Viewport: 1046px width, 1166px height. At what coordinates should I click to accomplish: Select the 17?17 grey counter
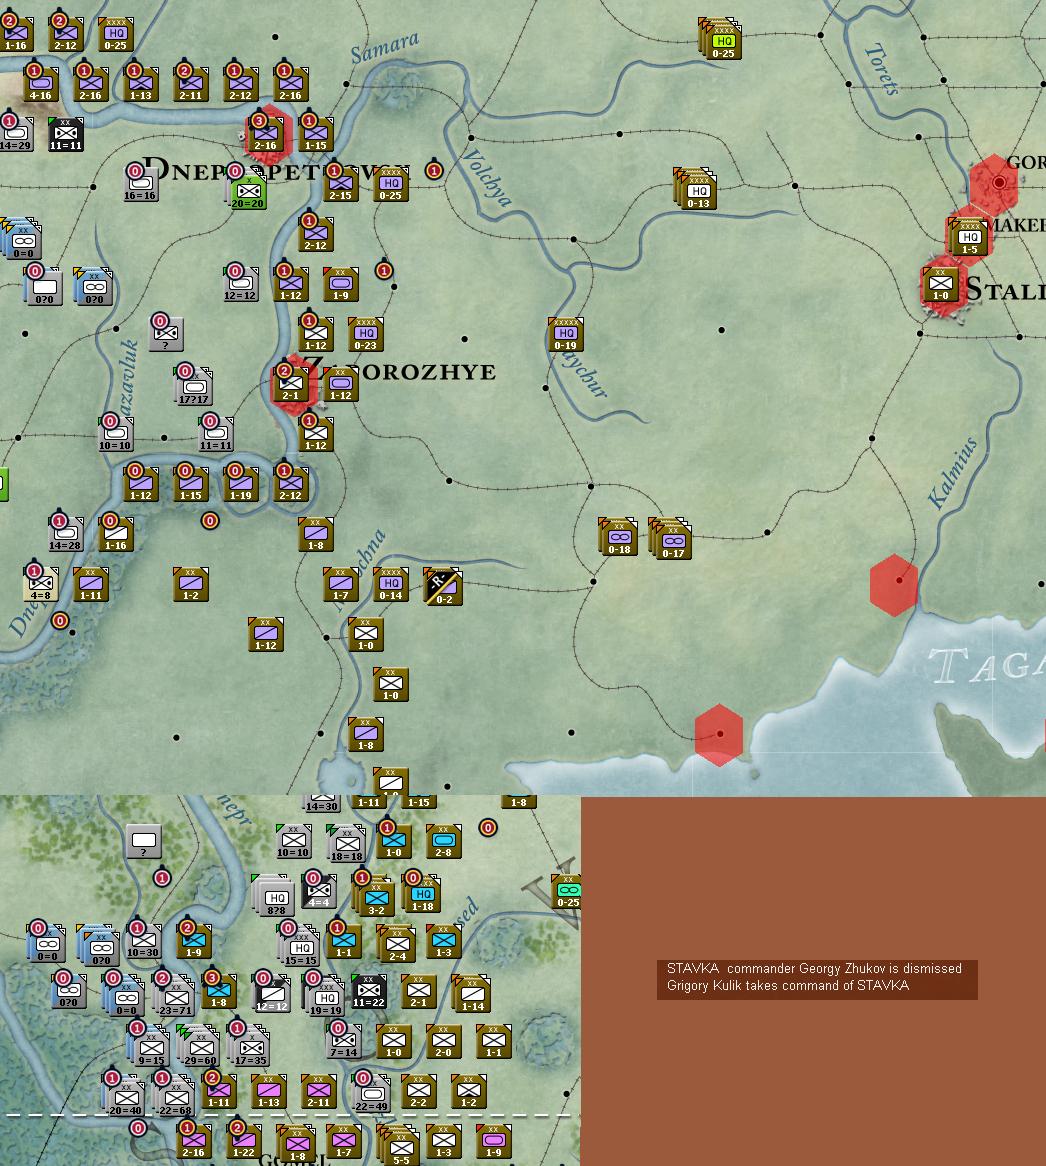(x=194, y=387)
